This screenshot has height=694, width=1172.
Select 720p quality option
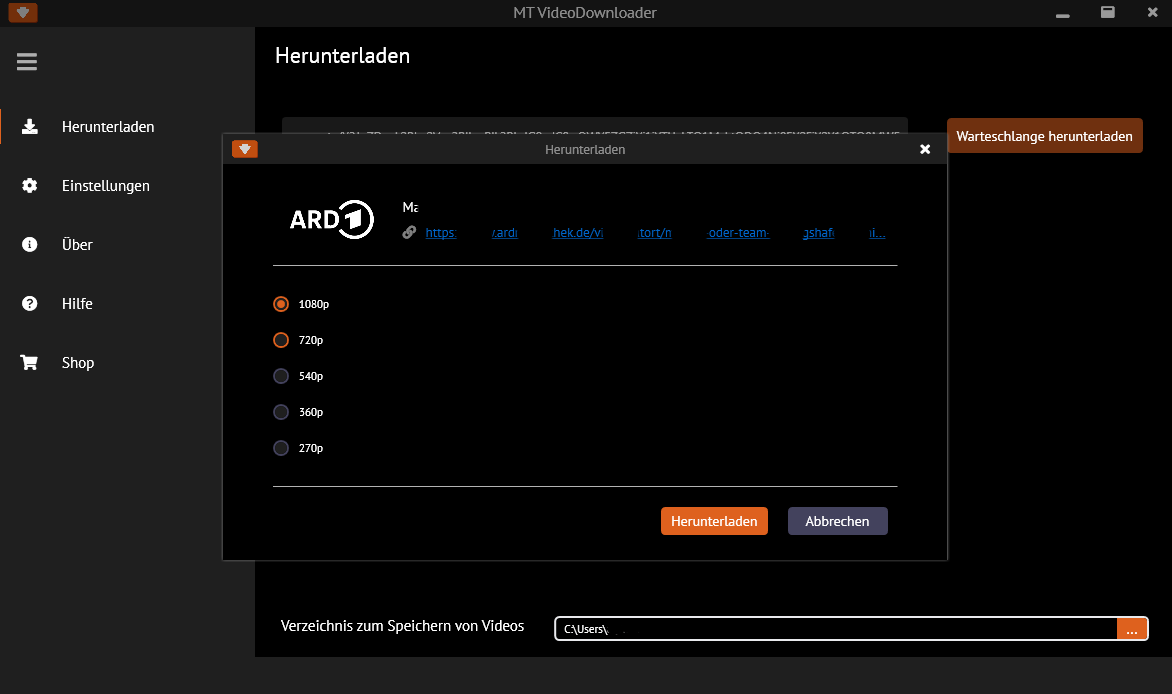click(x=281, y=340)
